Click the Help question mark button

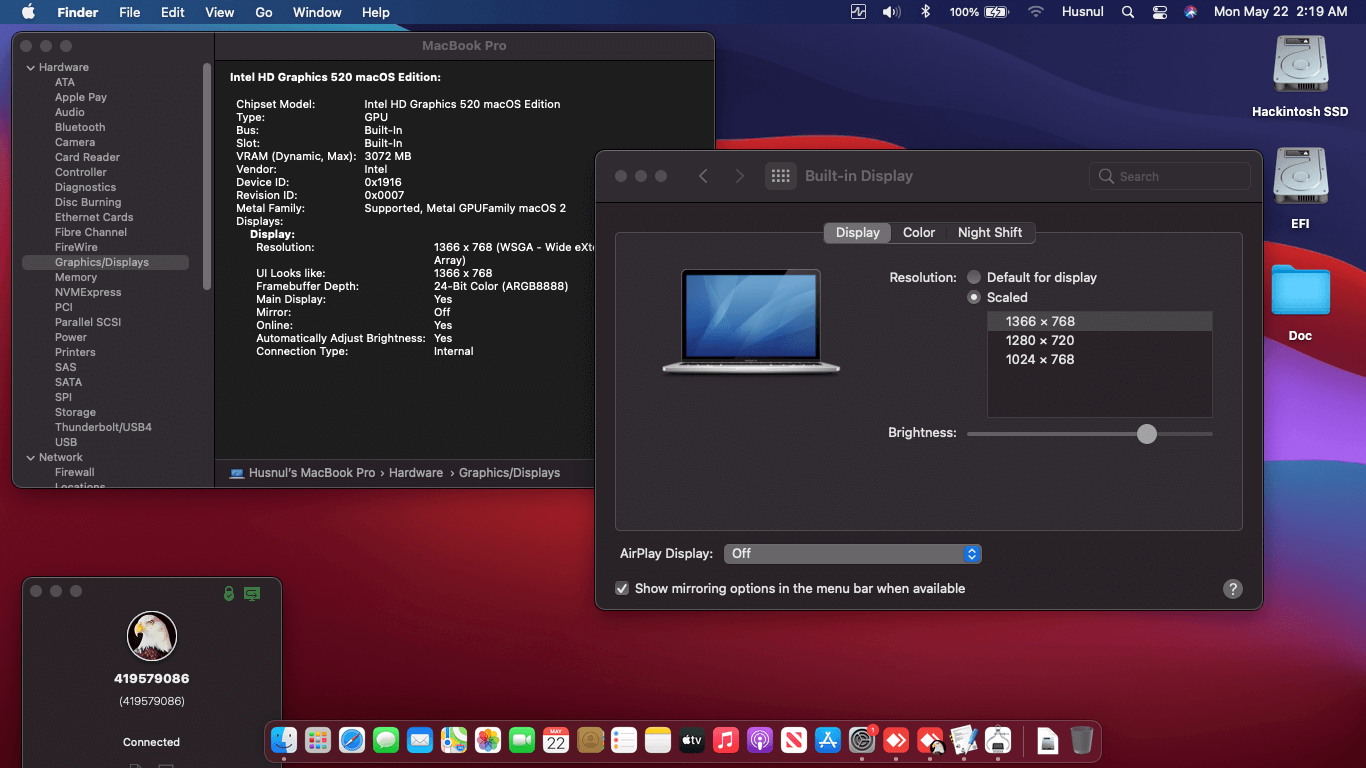pyautogui.click(x=1233, y=589)
